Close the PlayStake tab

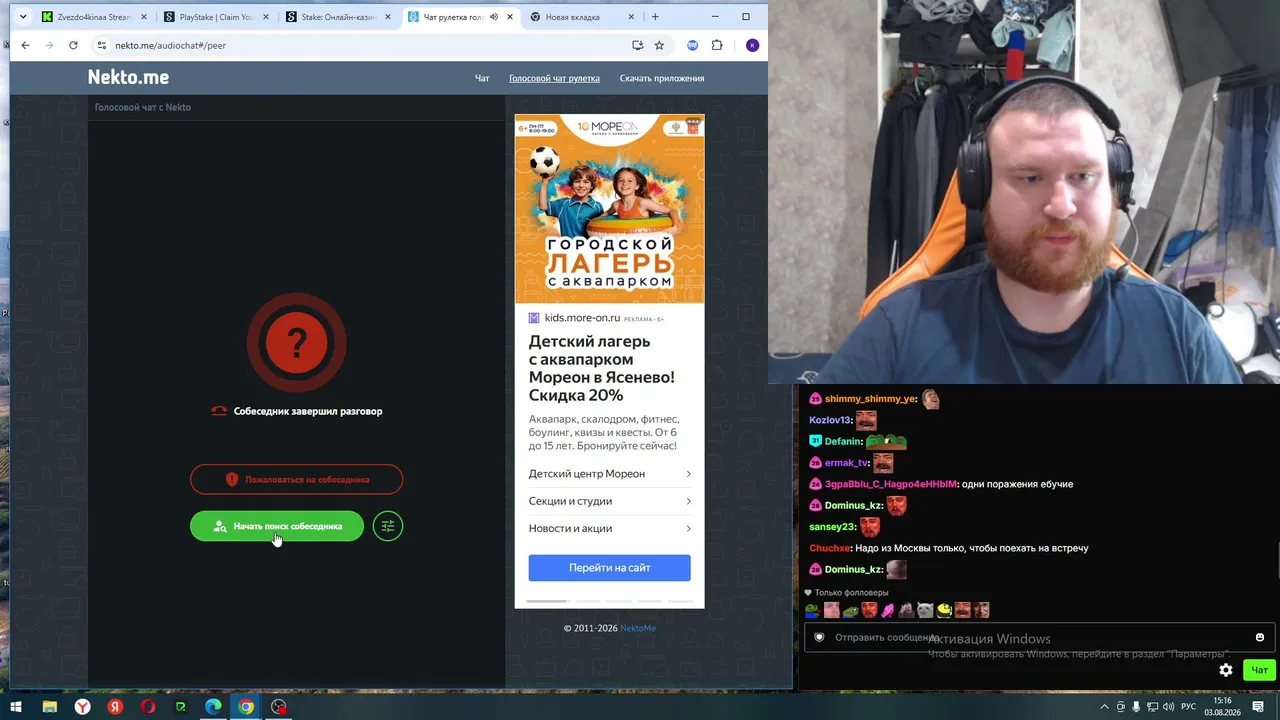[267, 17]
